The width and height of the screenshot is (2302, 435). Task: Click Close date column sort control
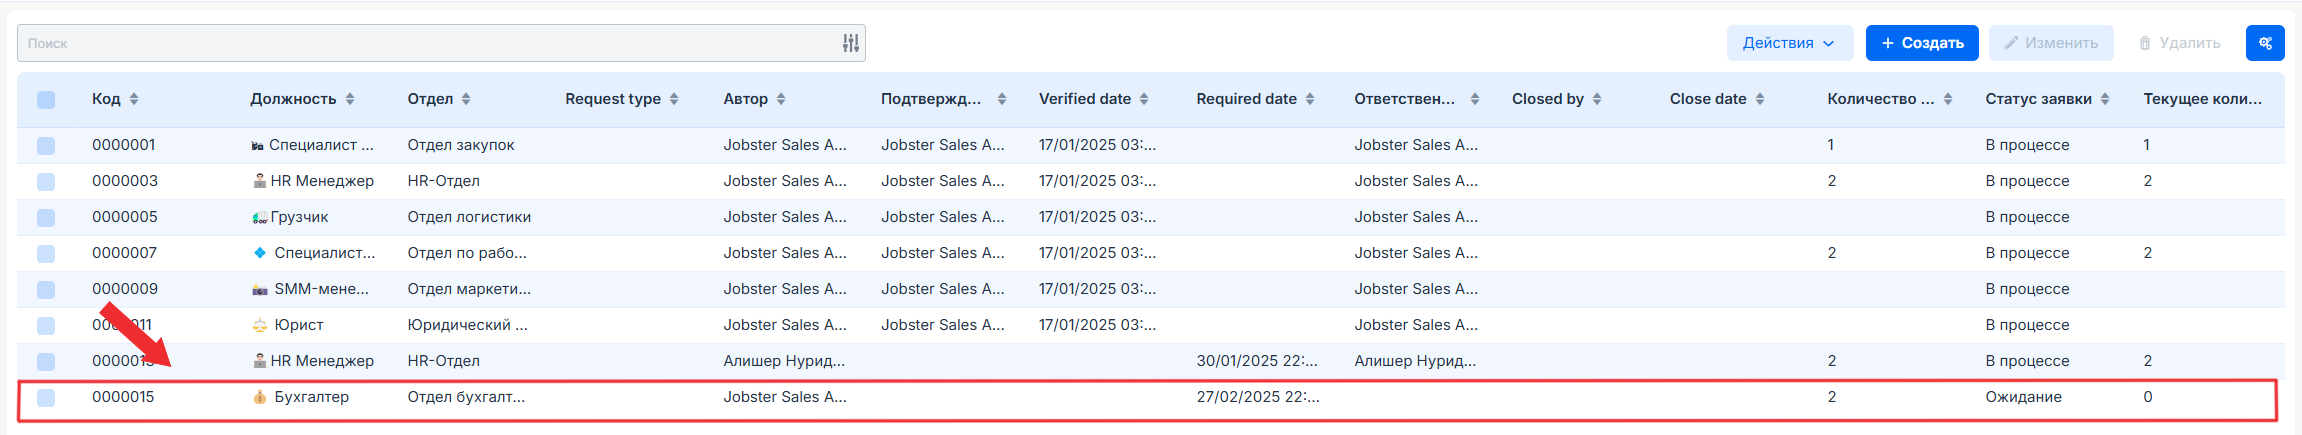point(1760,99)
